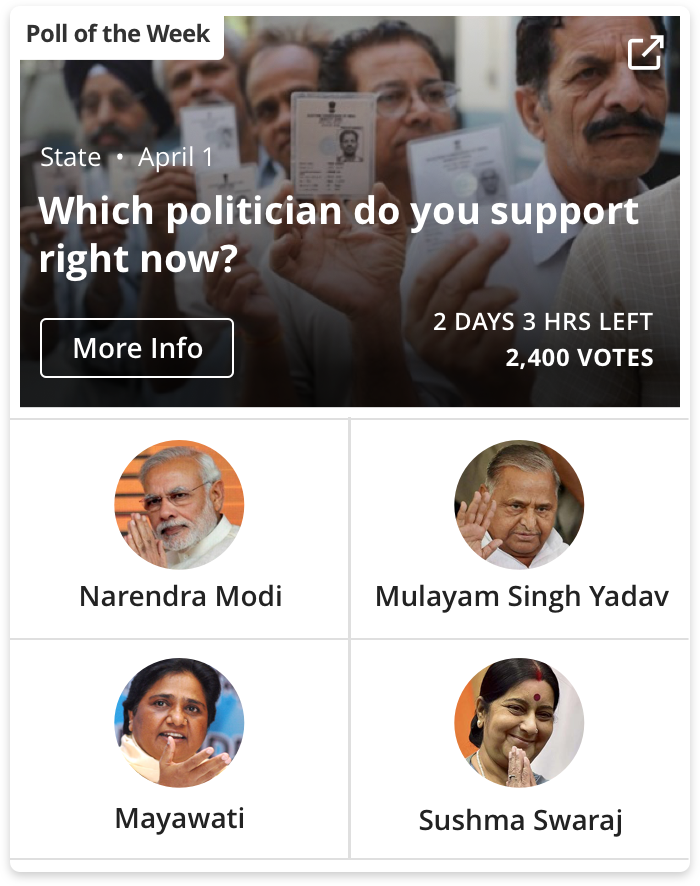700x886 pixels.
Task: Click the bullet separator between State and date
Action: click(x=119, y=158)
